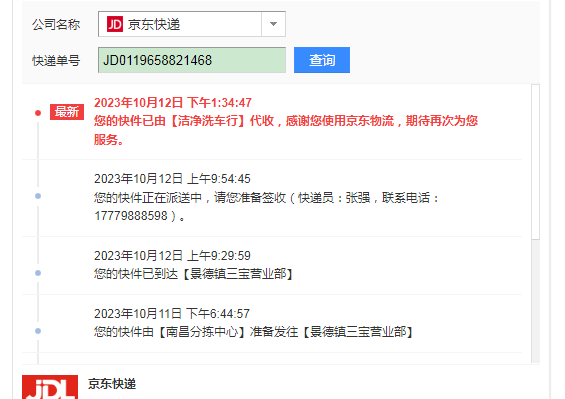The image size is (565, 399).
Task: Click the 正在派送中 delivery status message
Action: [x=267, y=207]
